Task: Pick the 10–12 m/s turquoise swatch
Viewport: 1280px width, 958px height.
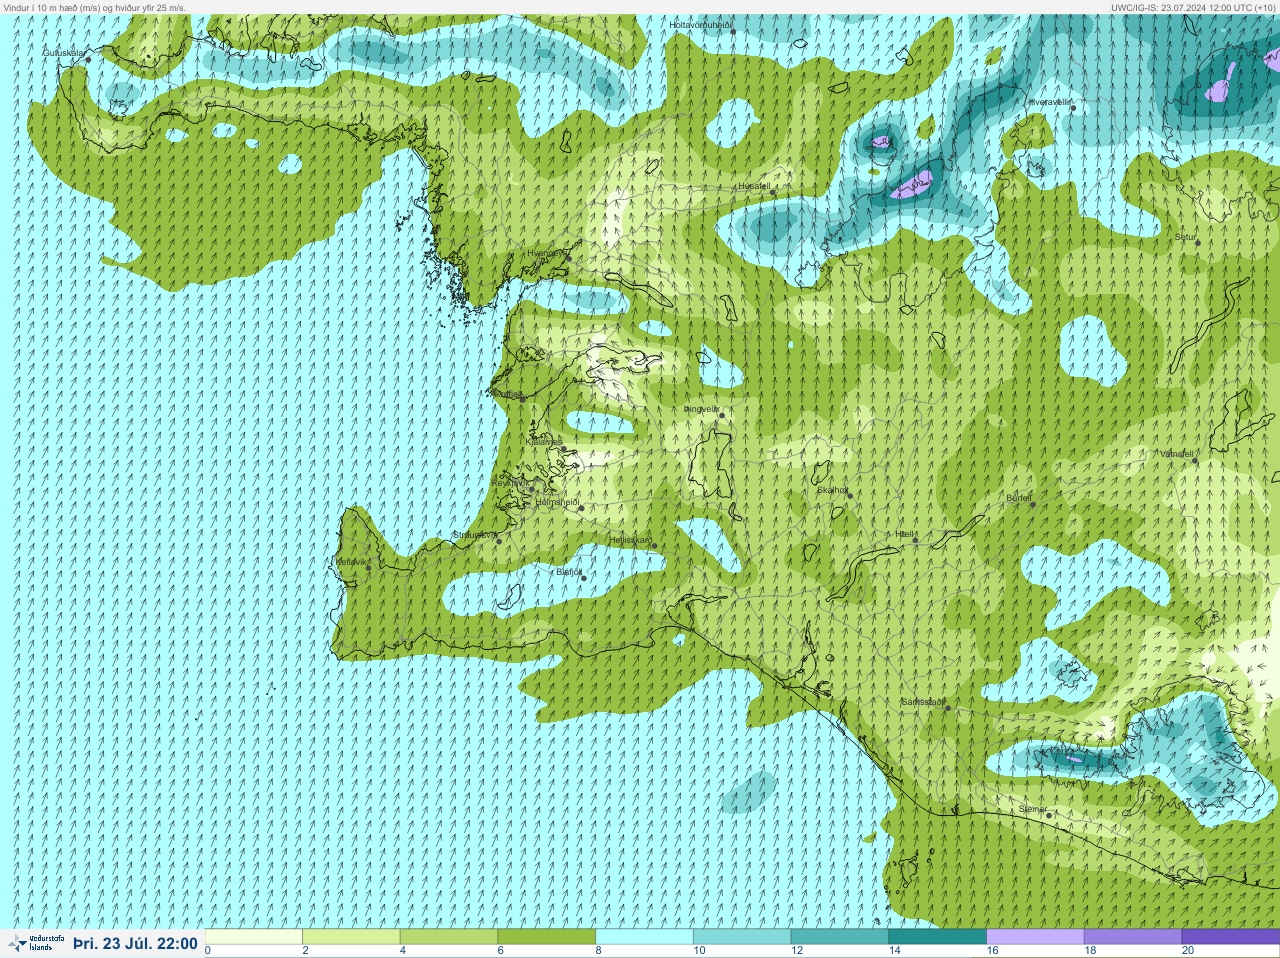Action: [x=742, y=937]
